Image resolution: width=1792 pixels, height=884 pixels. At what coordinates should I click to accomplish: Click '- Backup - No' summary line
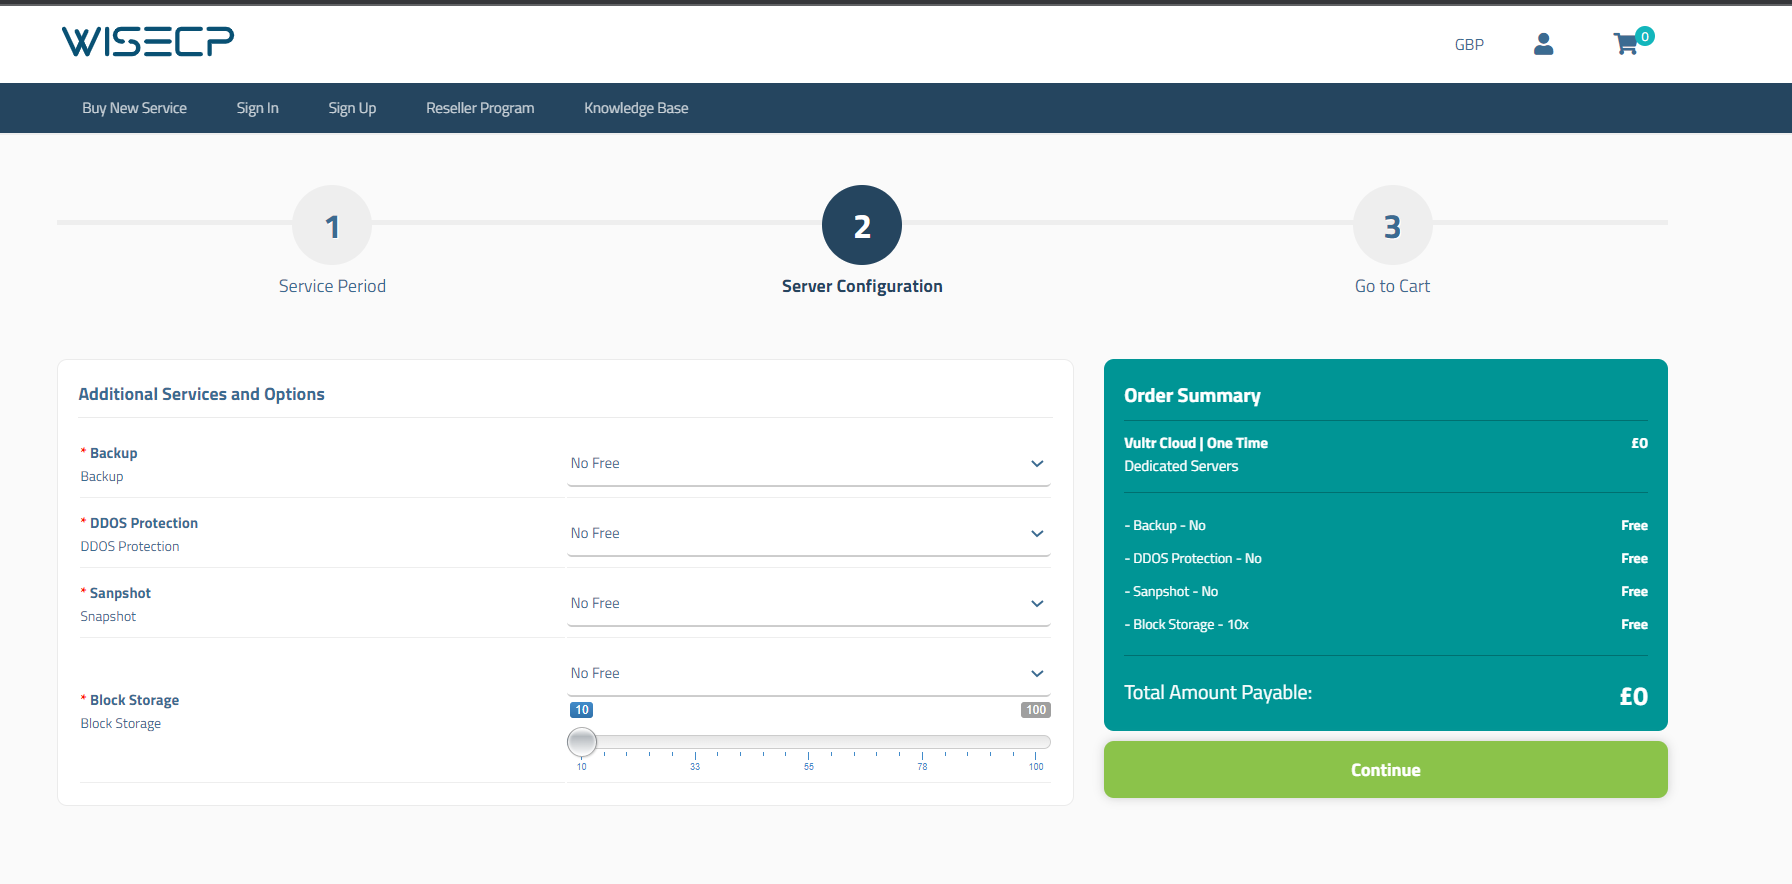pos(1165,525)
